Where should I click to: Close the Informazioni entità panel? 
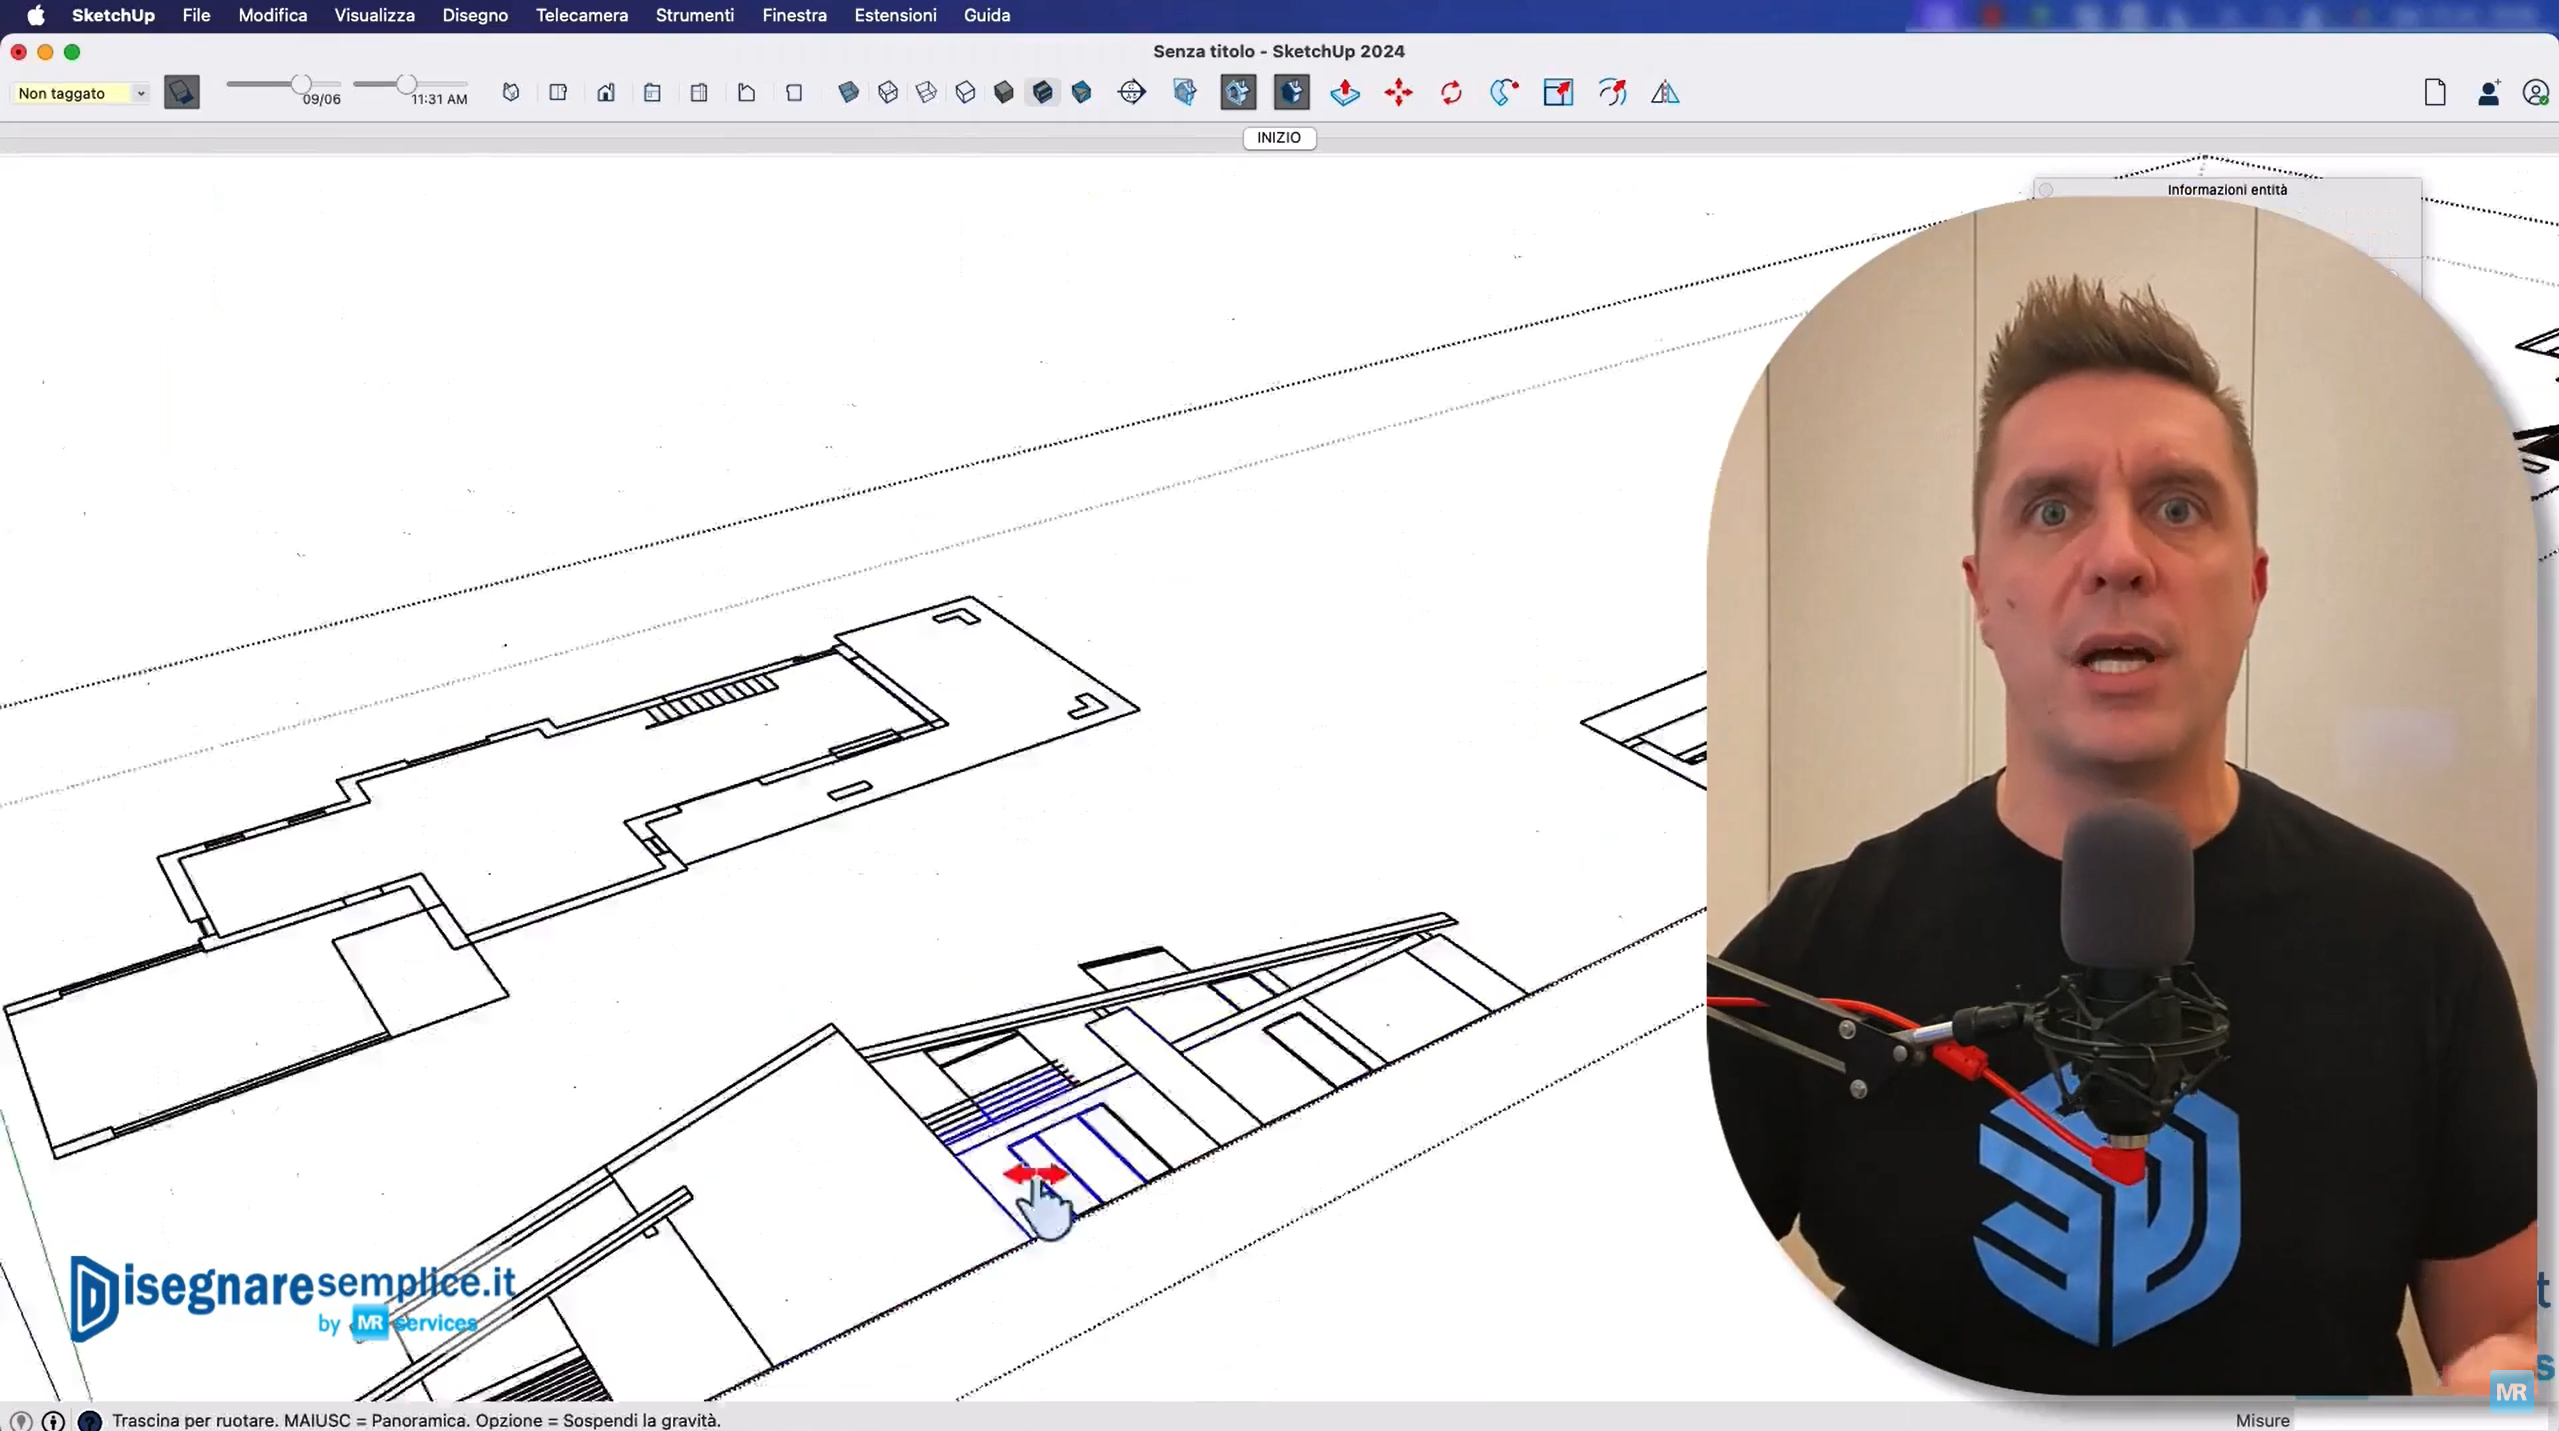(x=2046, y=189)
